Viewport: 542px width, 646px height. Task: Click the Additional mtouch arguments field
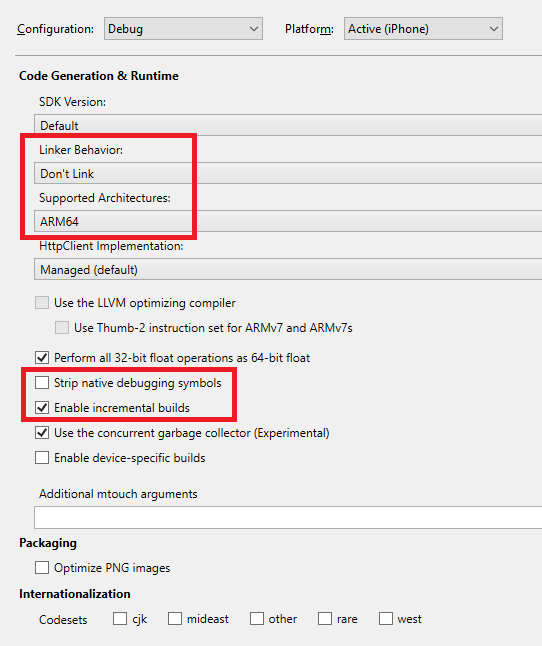[288, 518]
